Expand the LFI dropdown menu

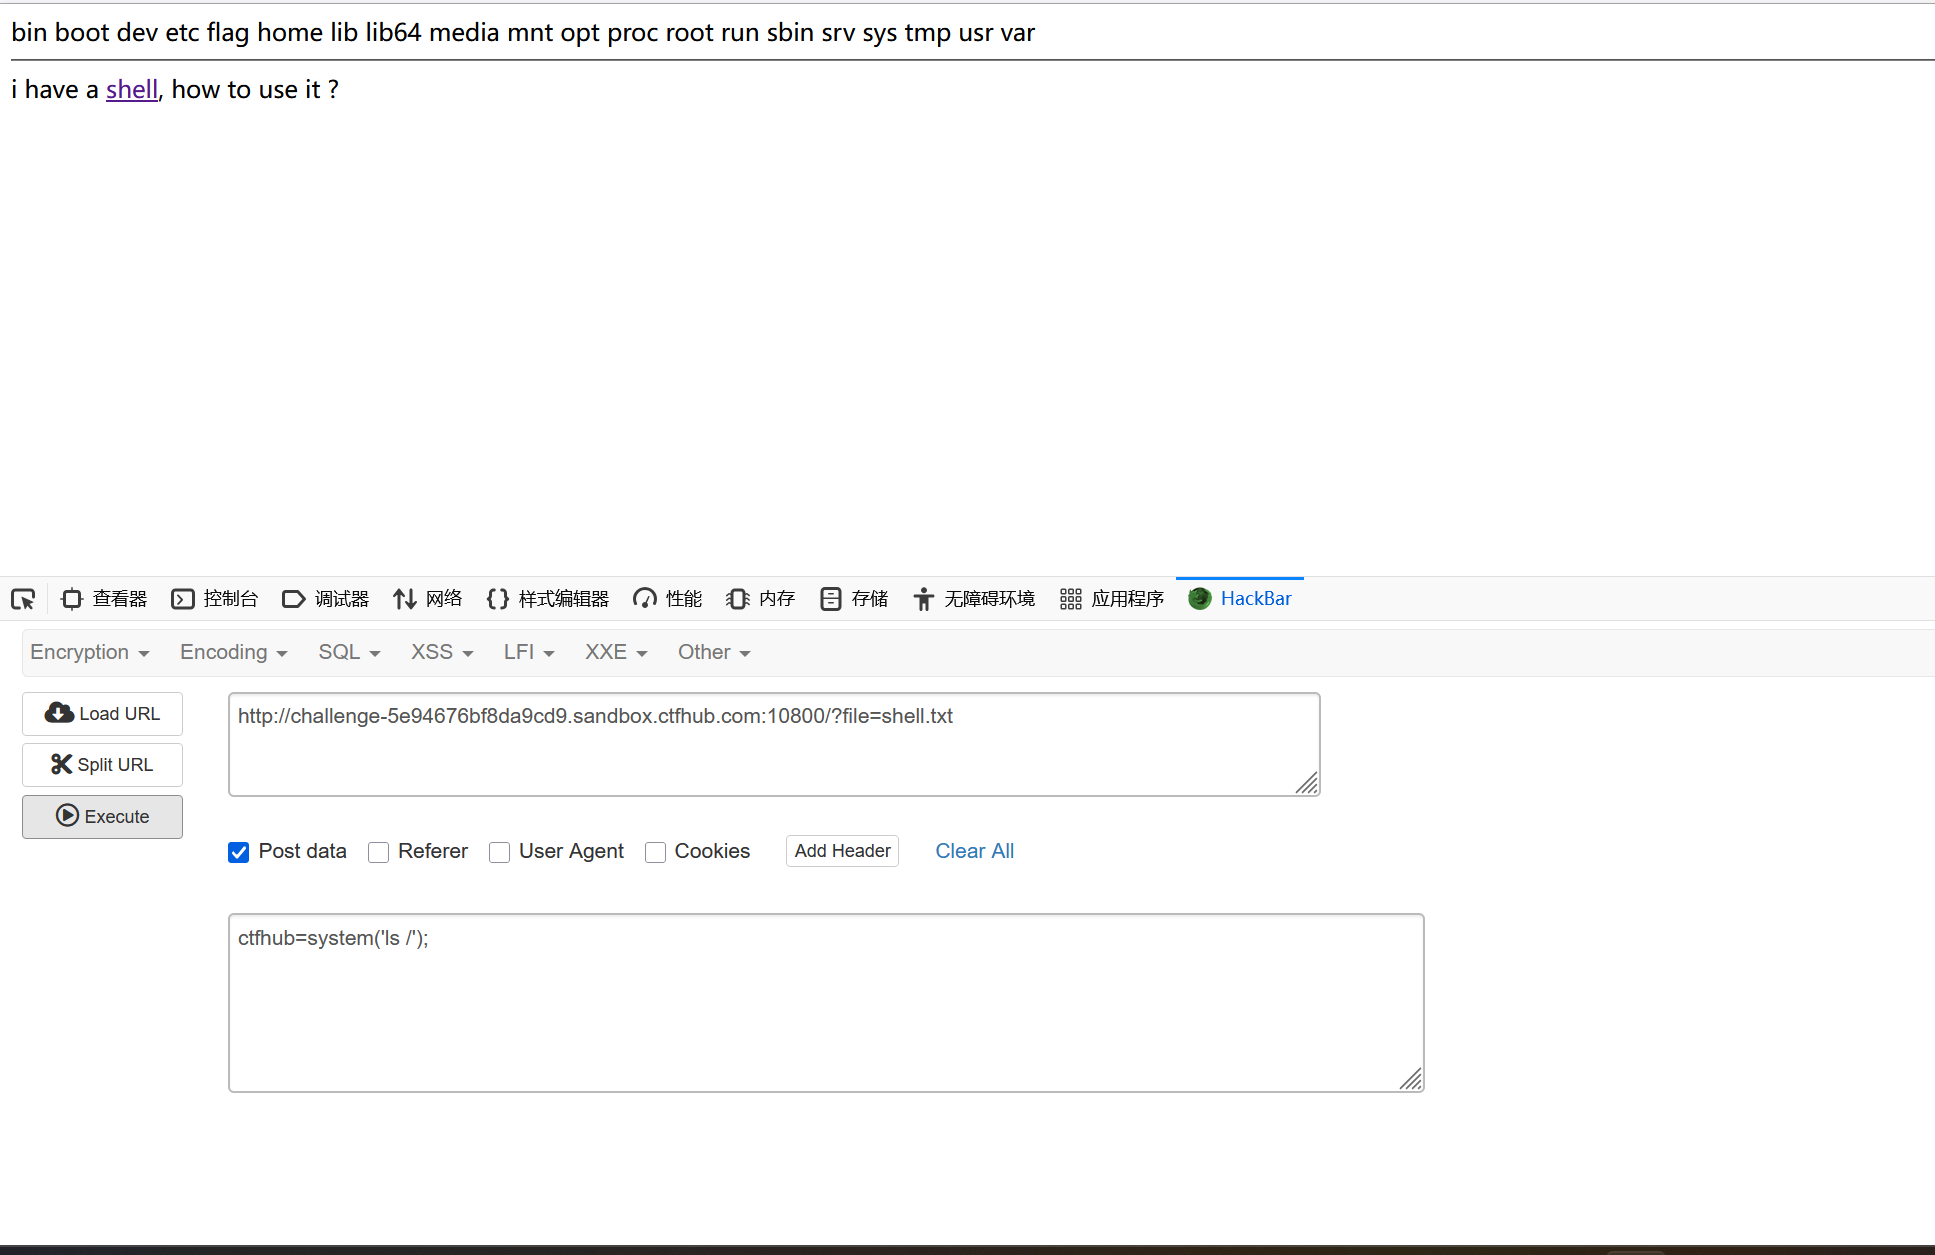pos(528,652)
